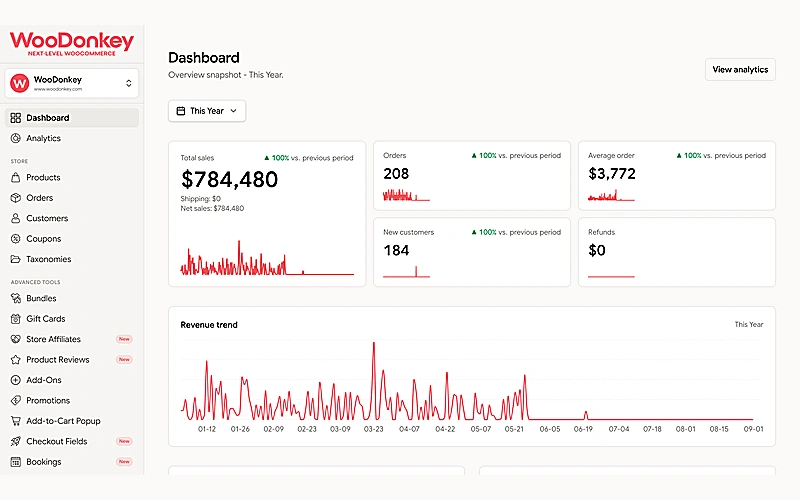Click the Bundles icon
The height and width of the screenshot is (500, 800).
point(16,298)
